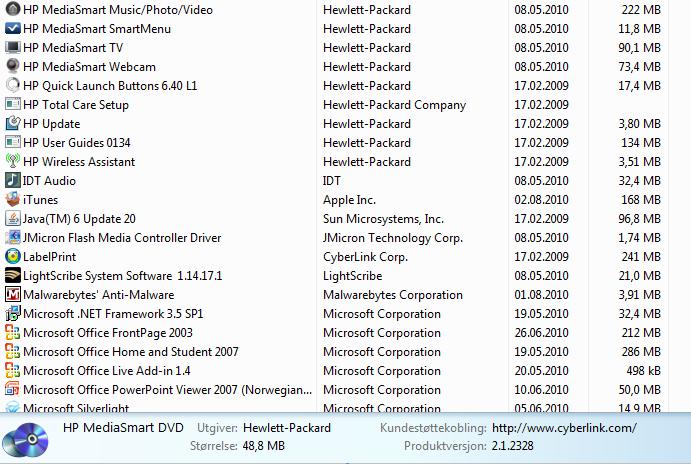Click the 498 kB size cell
691x464 pixels.
click(x=643, y=371)
